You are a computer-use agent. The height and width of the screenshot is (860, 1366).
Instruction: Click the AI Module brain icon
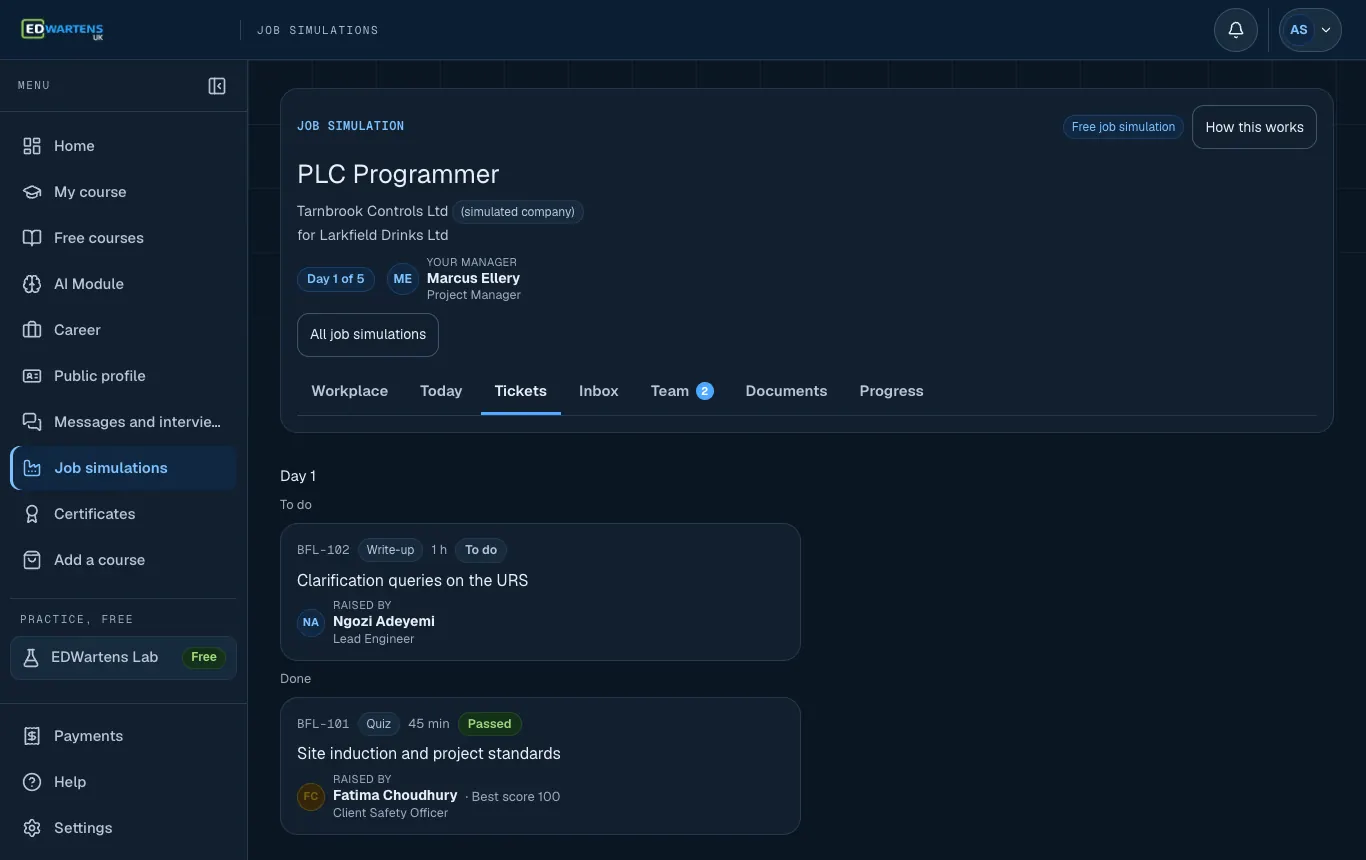point(32,284)
